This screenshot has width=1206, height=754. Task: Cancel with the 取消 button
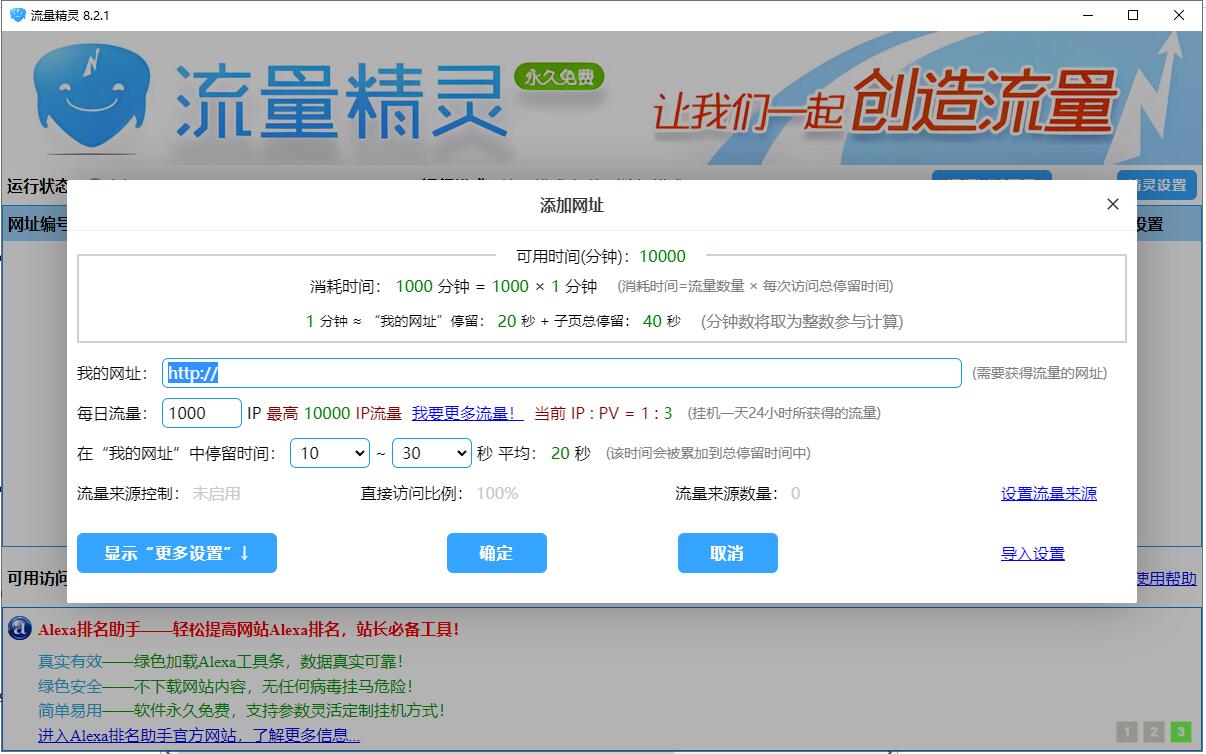click(x=728, y=553)
